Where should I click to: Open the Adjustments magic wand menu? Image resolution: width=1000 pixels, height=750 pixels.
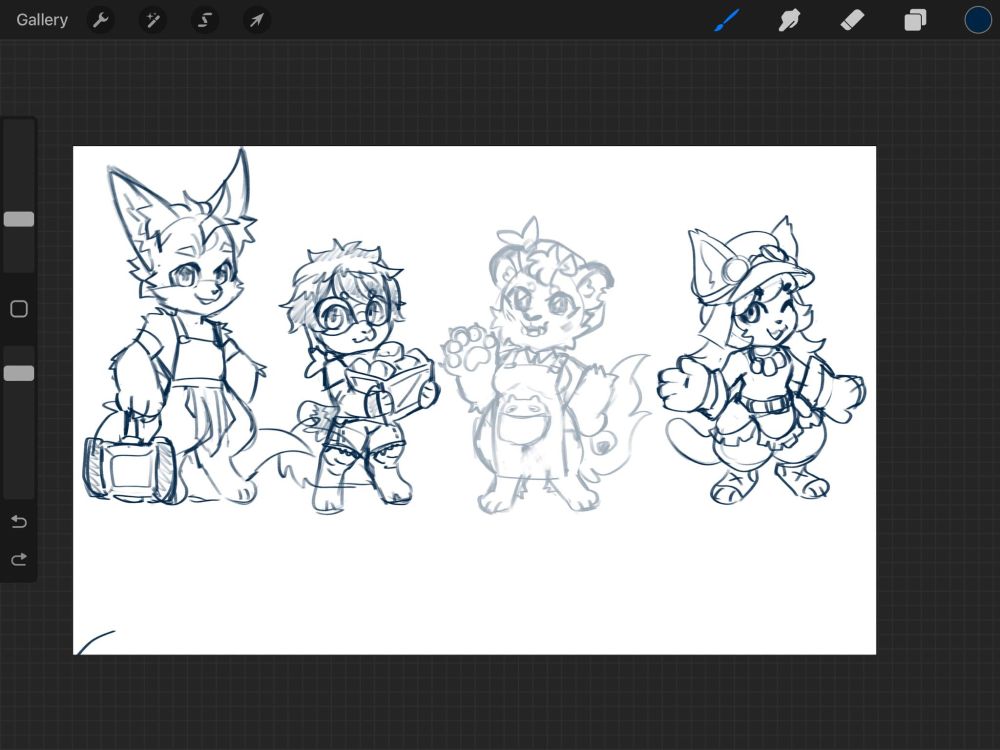(x=153, y=20)
